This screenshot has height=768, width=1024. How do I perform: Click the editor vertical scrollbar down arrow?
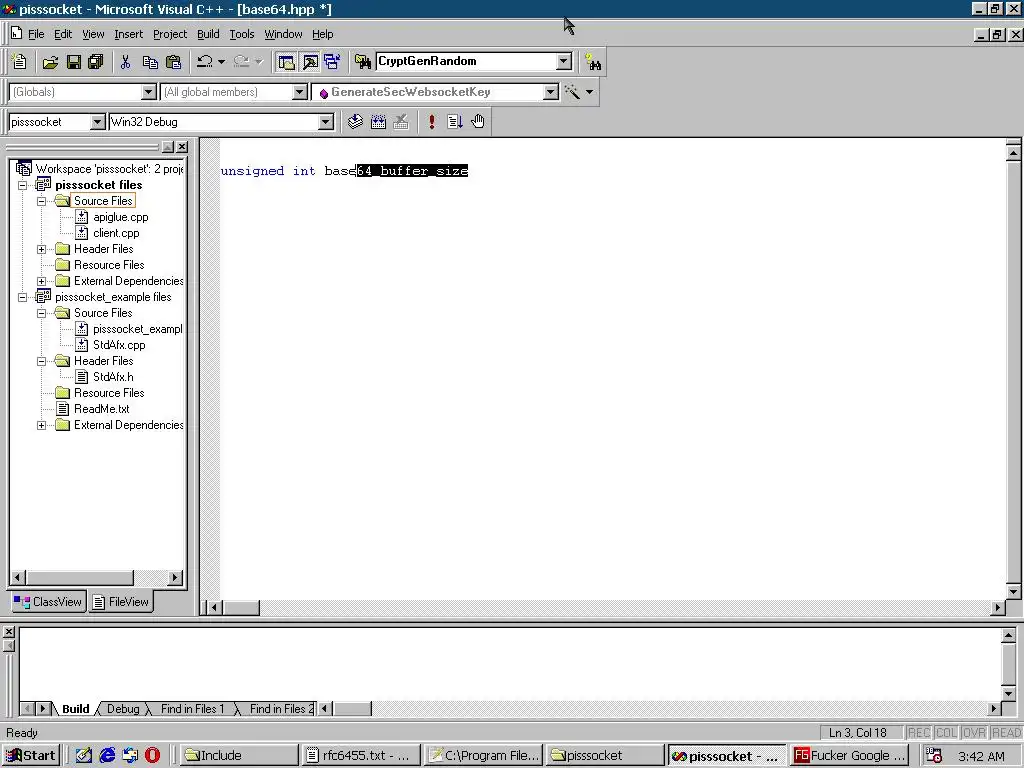(x=1014, y=592)
